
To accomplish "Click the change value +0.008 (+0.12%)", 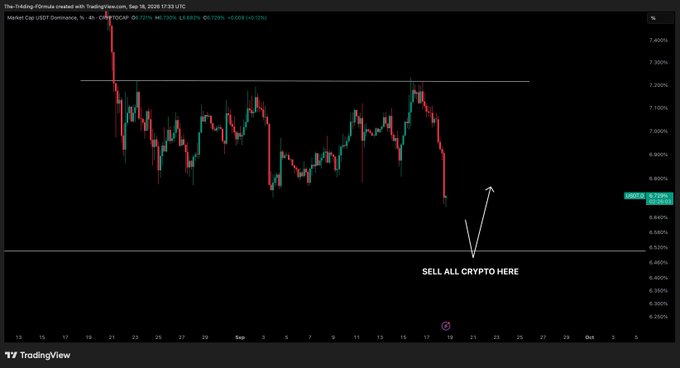I will [247, 18].
